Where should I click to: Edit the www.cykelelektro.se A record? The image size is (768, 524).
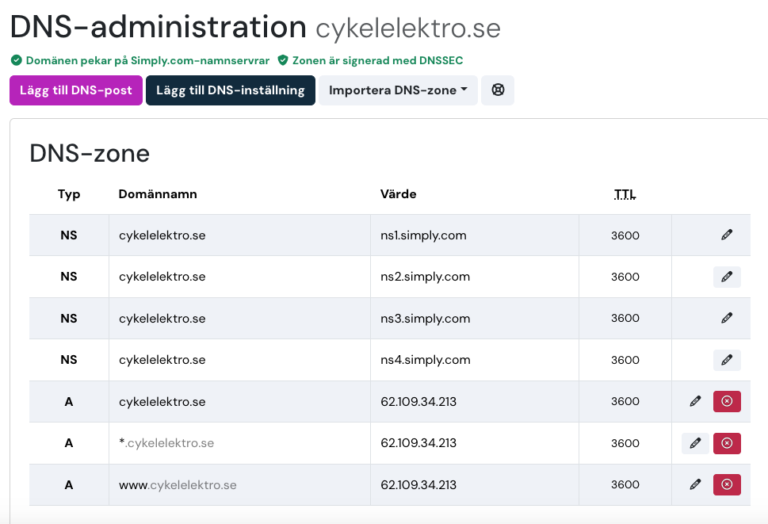695,484
